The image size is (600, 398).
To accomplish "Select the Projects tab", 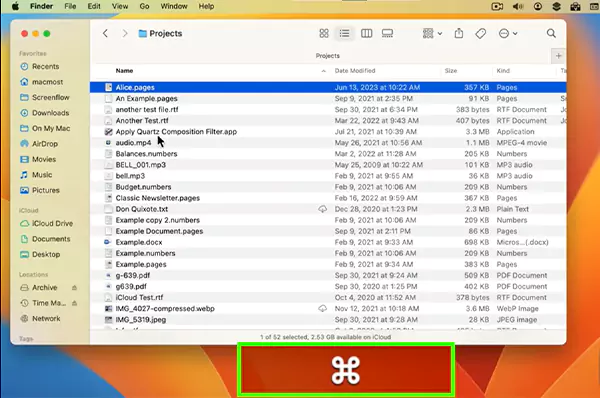I will point(328,56).
